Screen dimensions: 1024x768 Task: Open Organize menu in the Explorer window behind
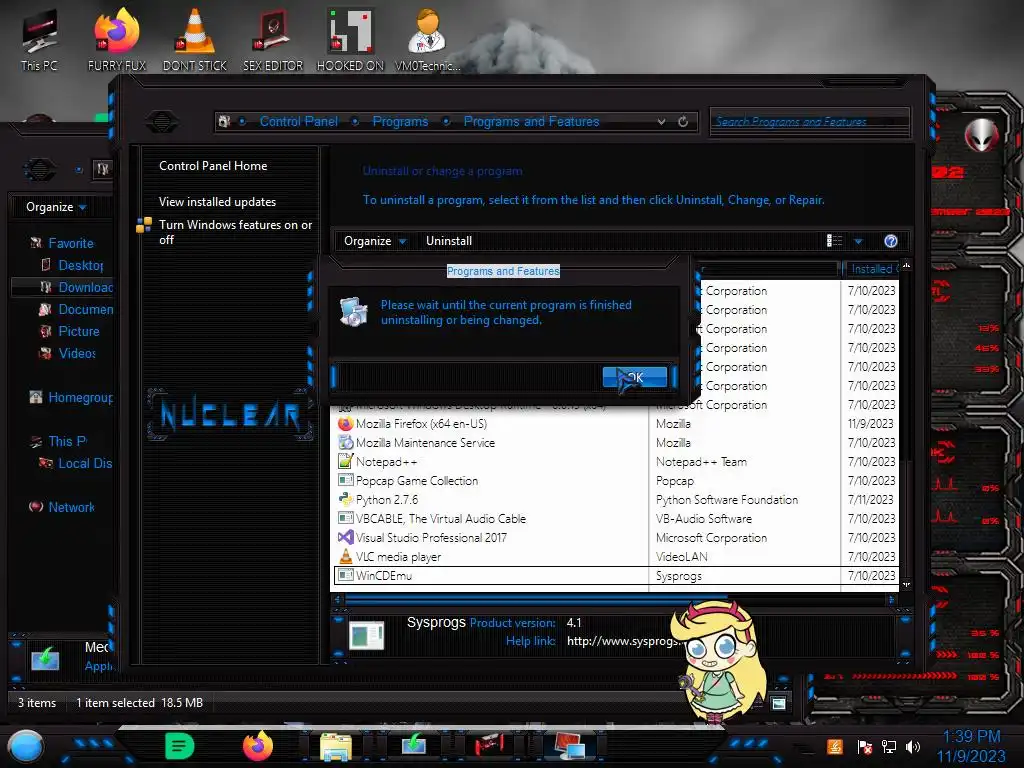coord(56,207)
